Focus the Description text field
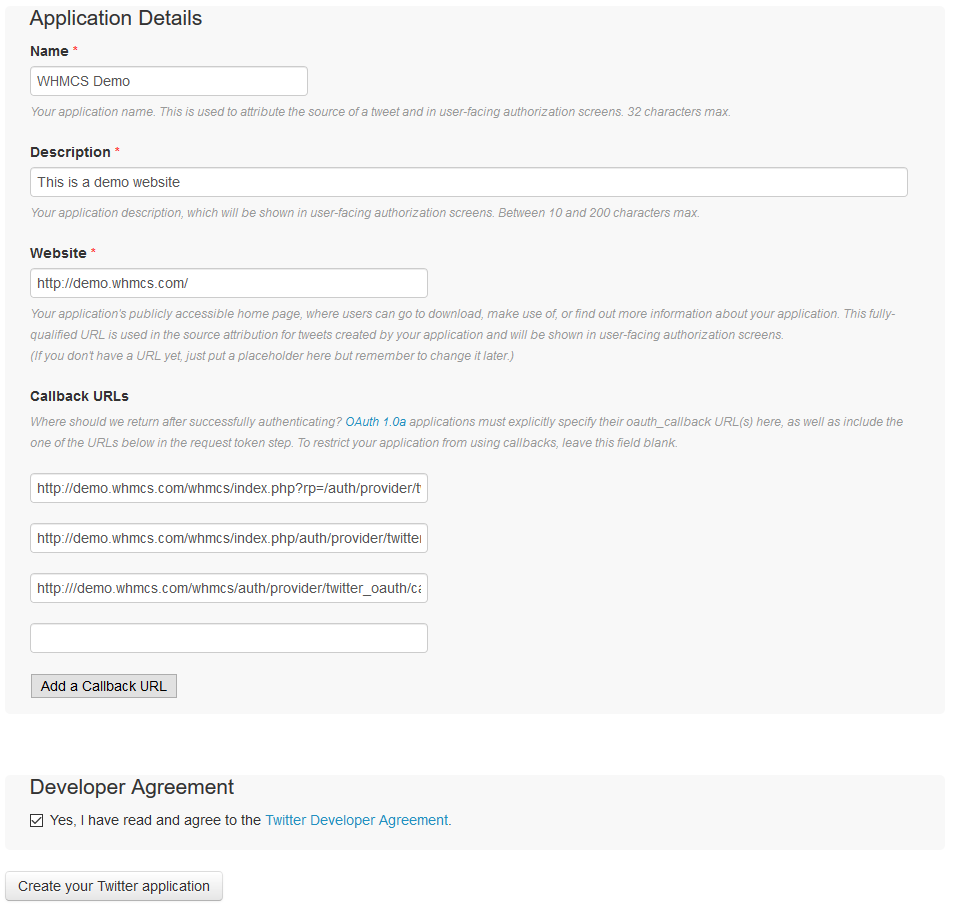Screen dimensions: 953x907 point(468,182)
